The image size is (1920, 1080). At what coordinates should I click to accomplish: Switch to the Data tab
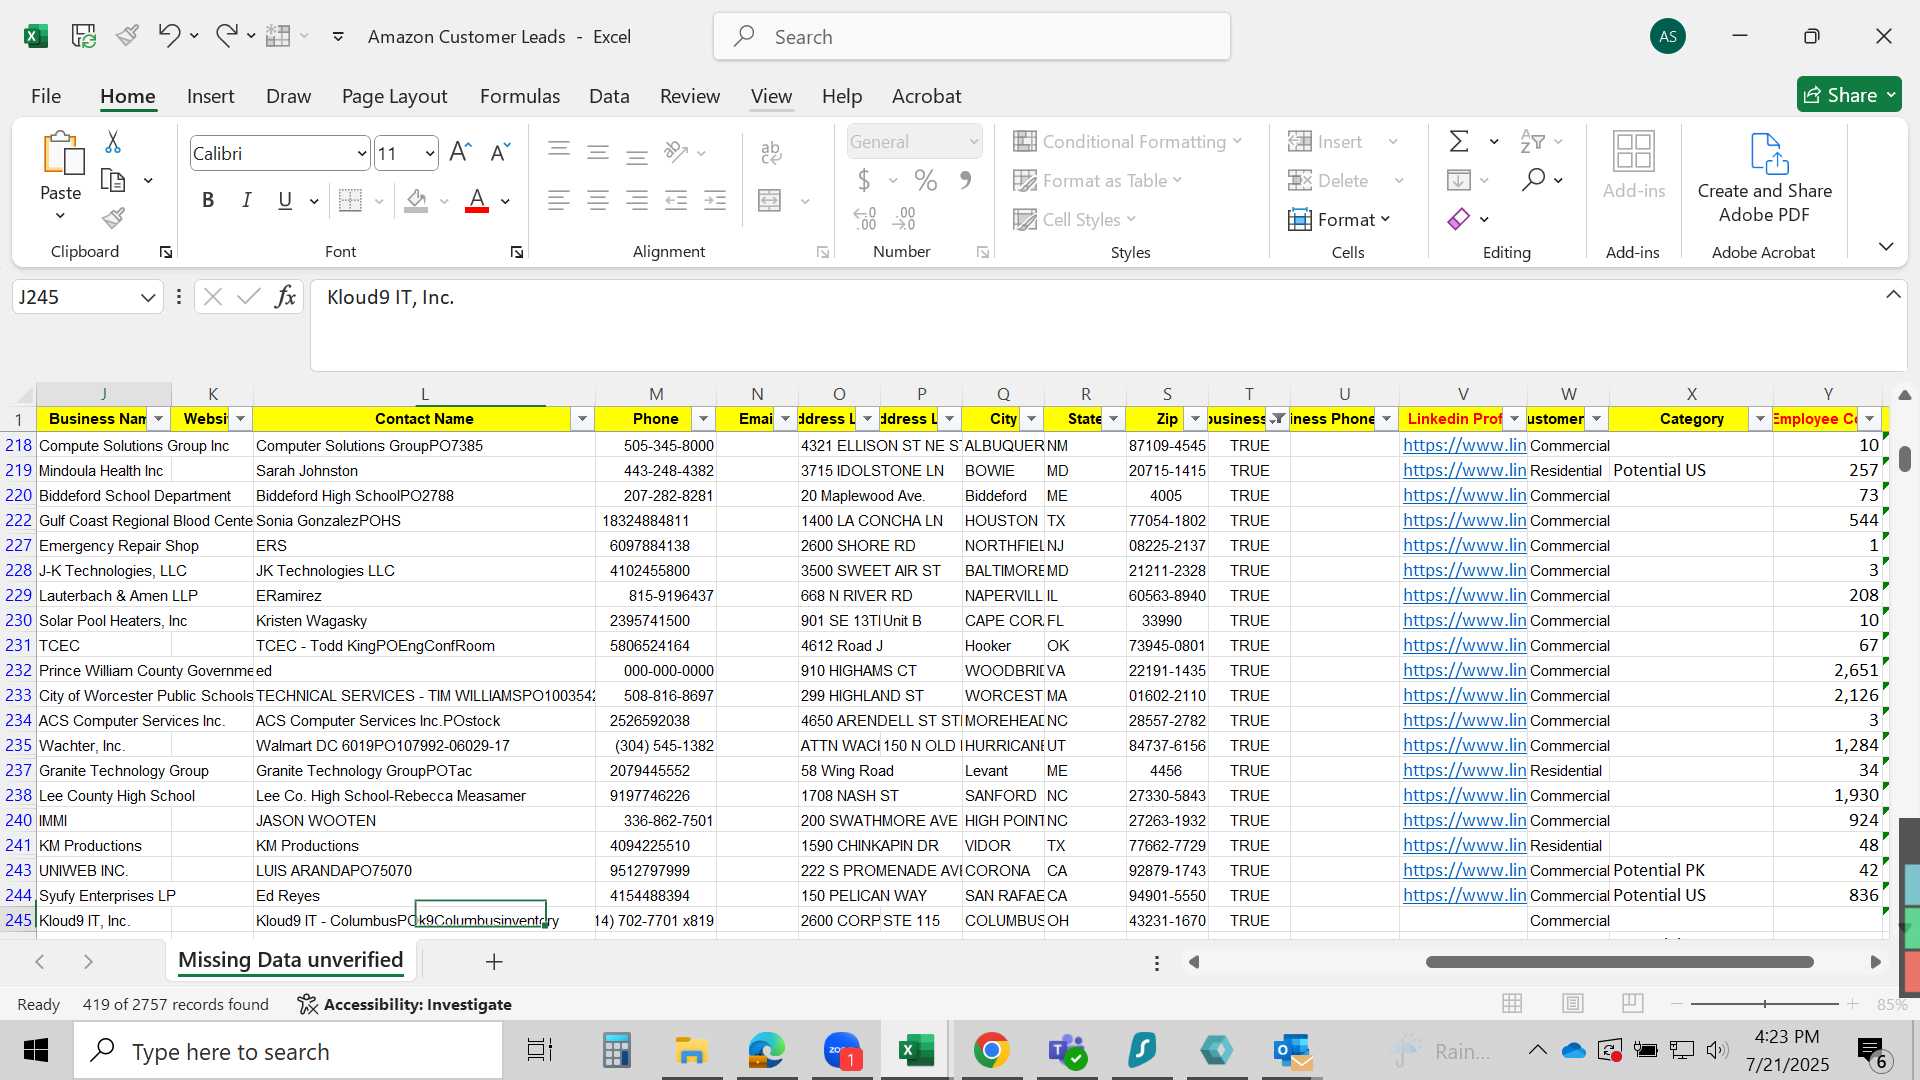coord(609,96)
